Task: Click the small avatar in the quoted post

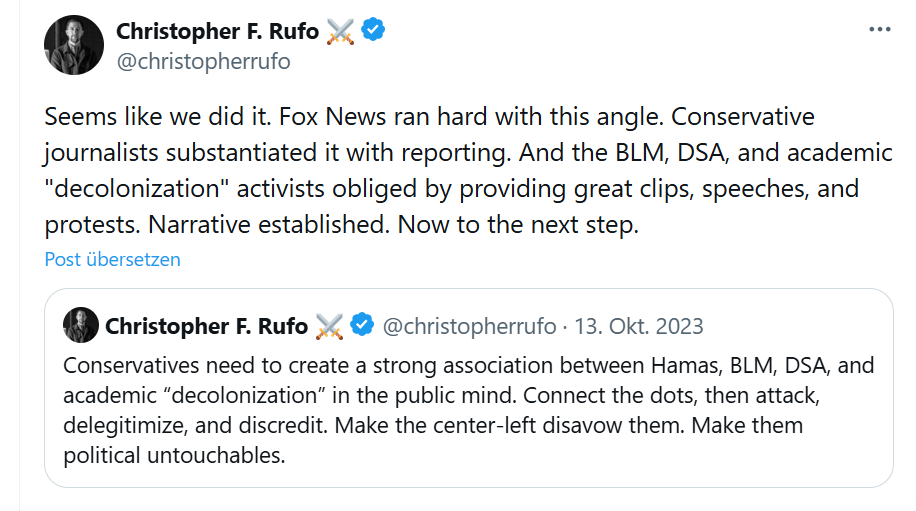Action: [81, 325]
